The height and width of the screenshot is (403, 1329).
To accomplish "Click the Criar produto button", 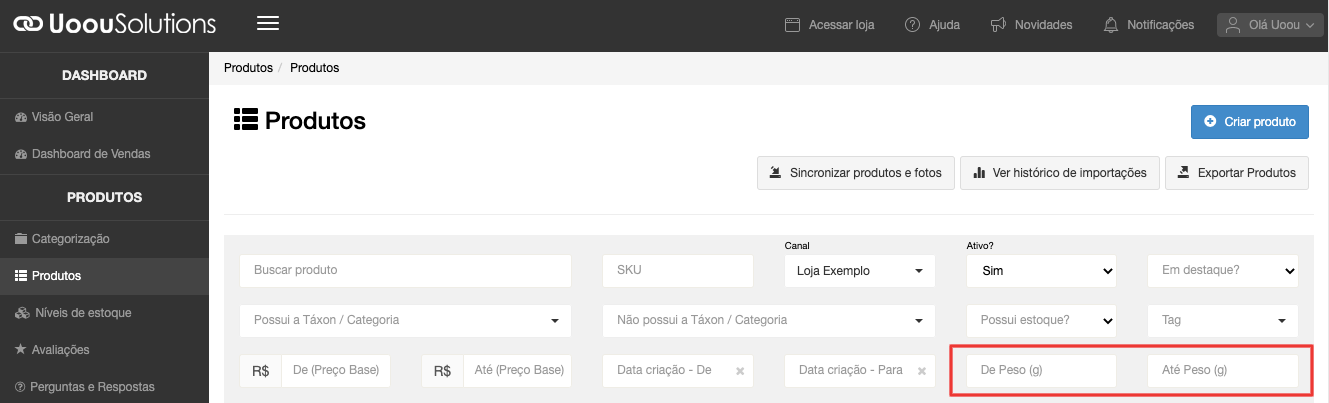I will (1250, 121).
